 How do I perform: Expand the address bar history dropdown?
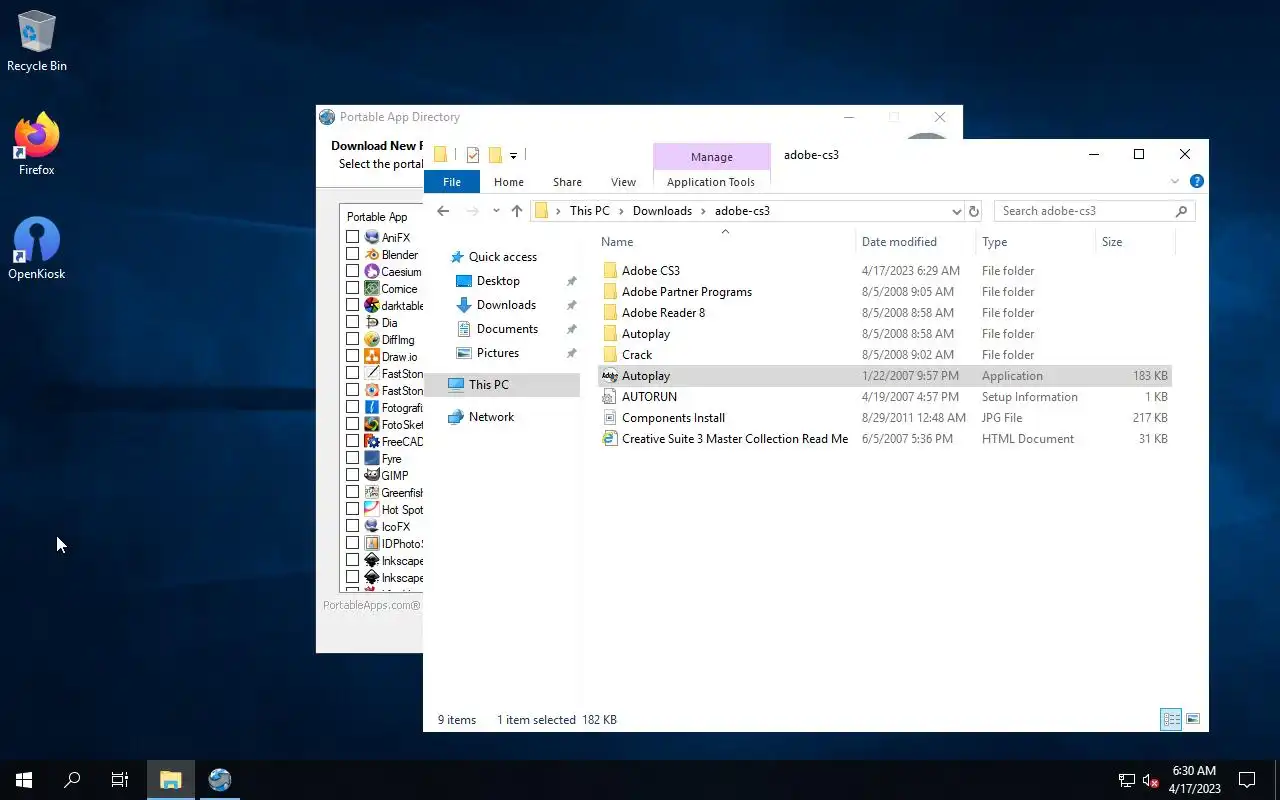pyautogui.click(x=956, y=211)
